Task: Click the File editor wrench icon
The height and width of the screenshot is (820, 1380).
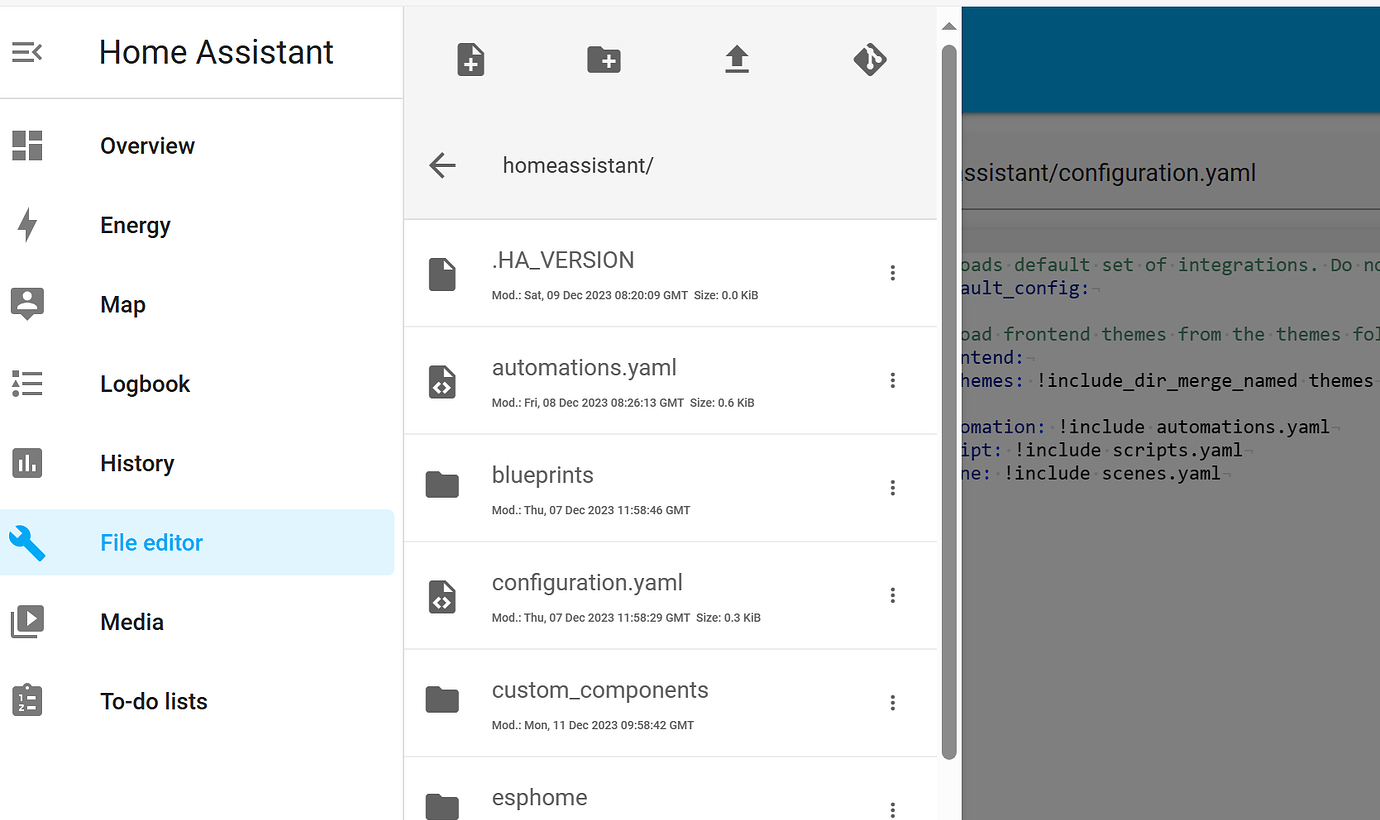Action: [x=27, y=542]
